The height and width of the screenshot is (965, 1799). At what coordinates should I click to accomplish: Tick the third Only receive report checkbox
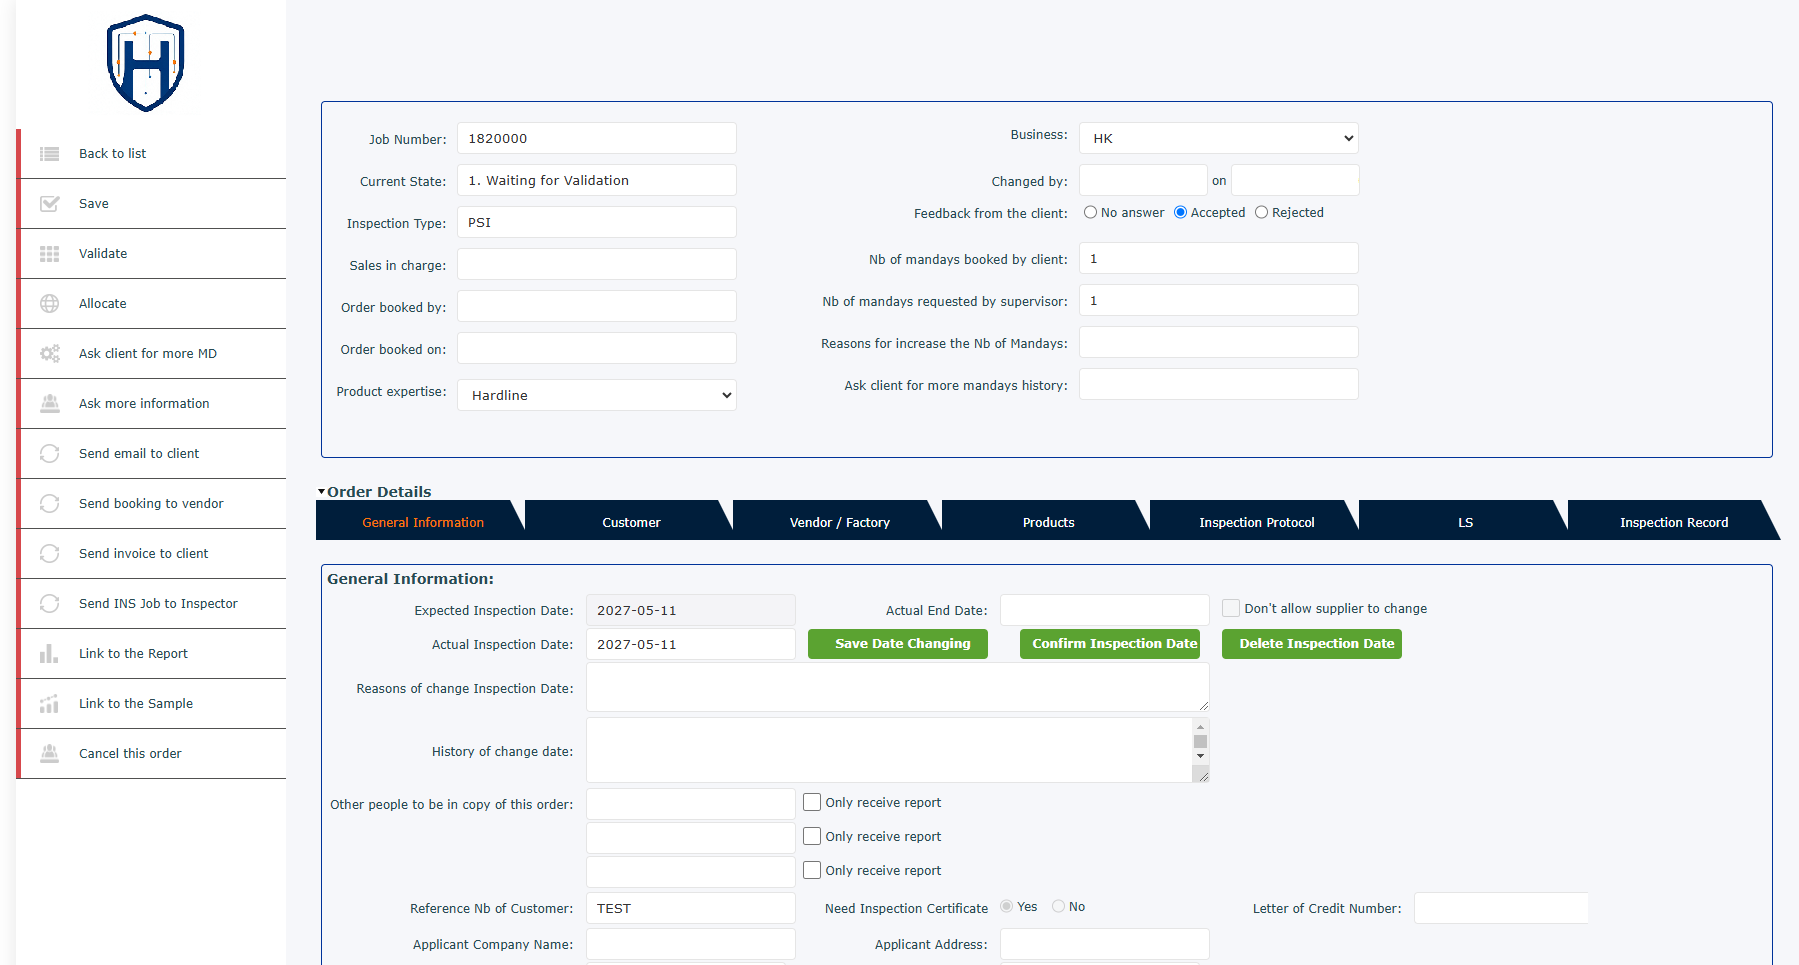(x=812, y=870)
